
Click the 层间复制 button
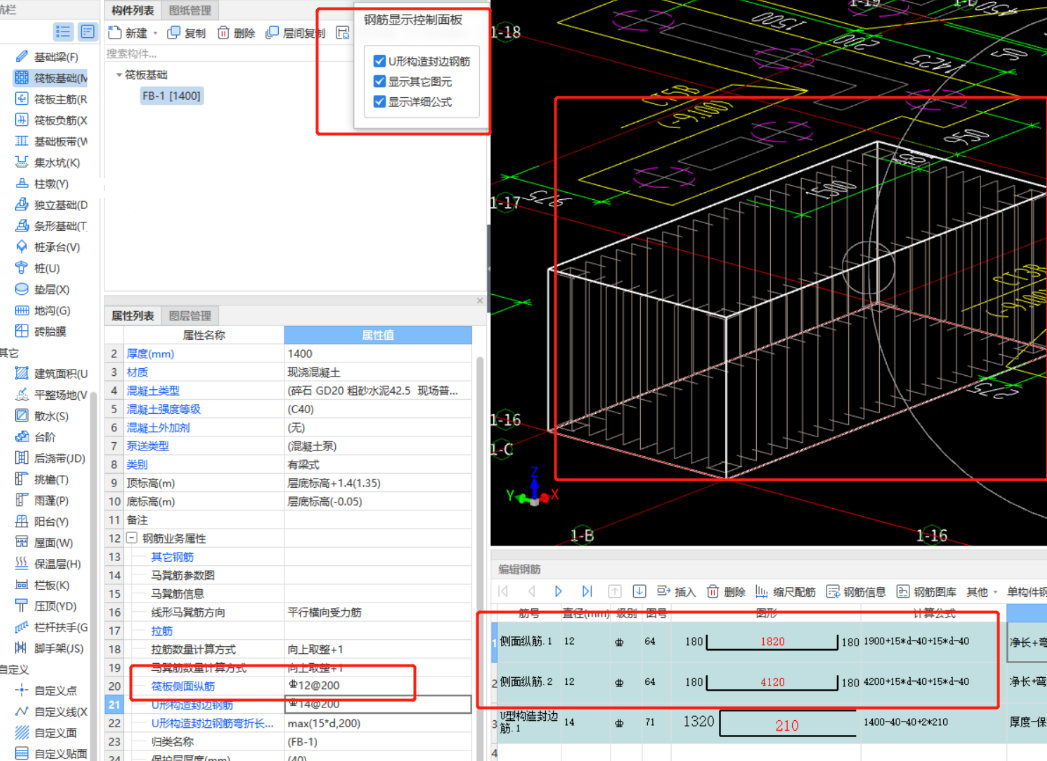click(x=296, y=33)
